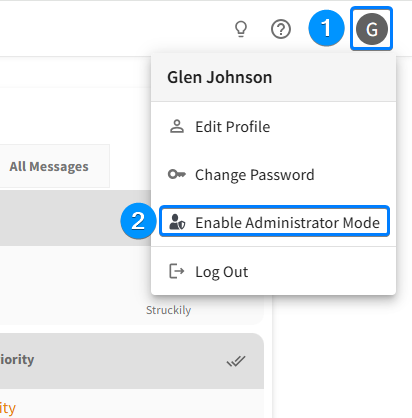Click the administrator shield person icon
The height and width of the screenshot is (418, 412).
177,222
